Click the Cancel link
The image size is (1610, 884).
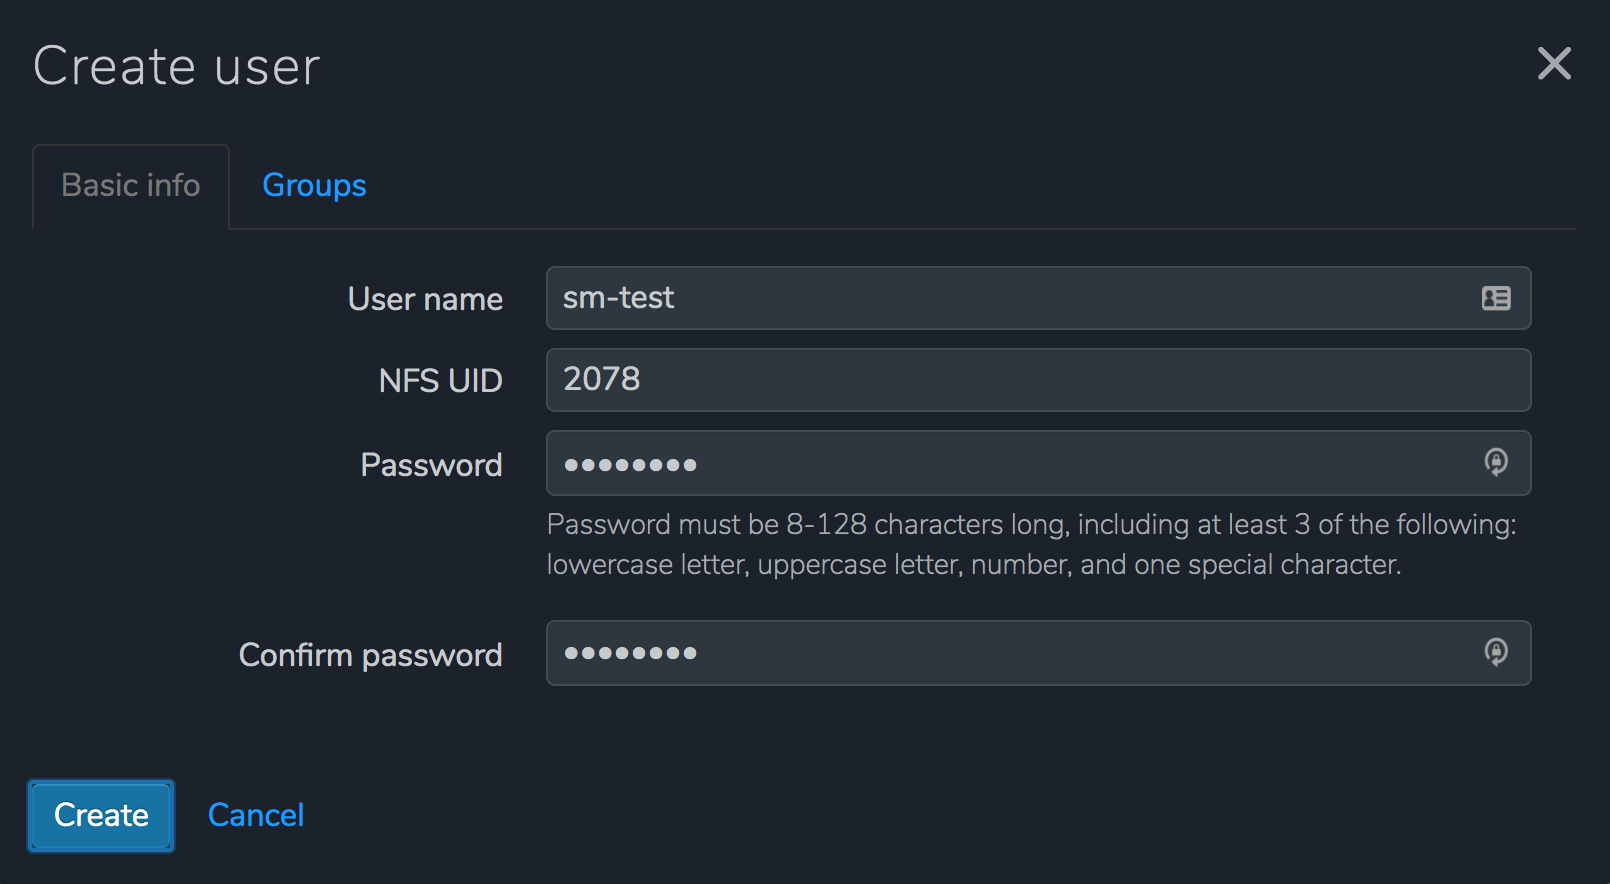tap(255, 815)
